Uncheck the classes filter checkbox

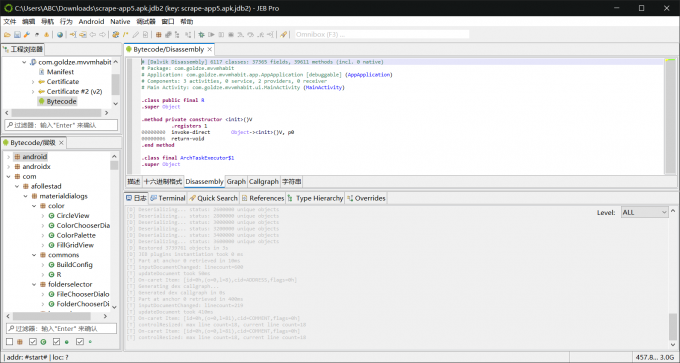coord(33,342)
